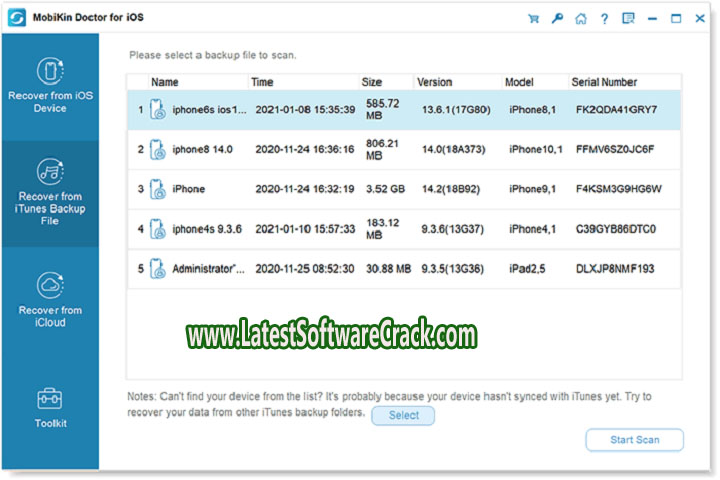Sort by the Name column header
Viewport: 720px width, 480px height.
(165, 82)
